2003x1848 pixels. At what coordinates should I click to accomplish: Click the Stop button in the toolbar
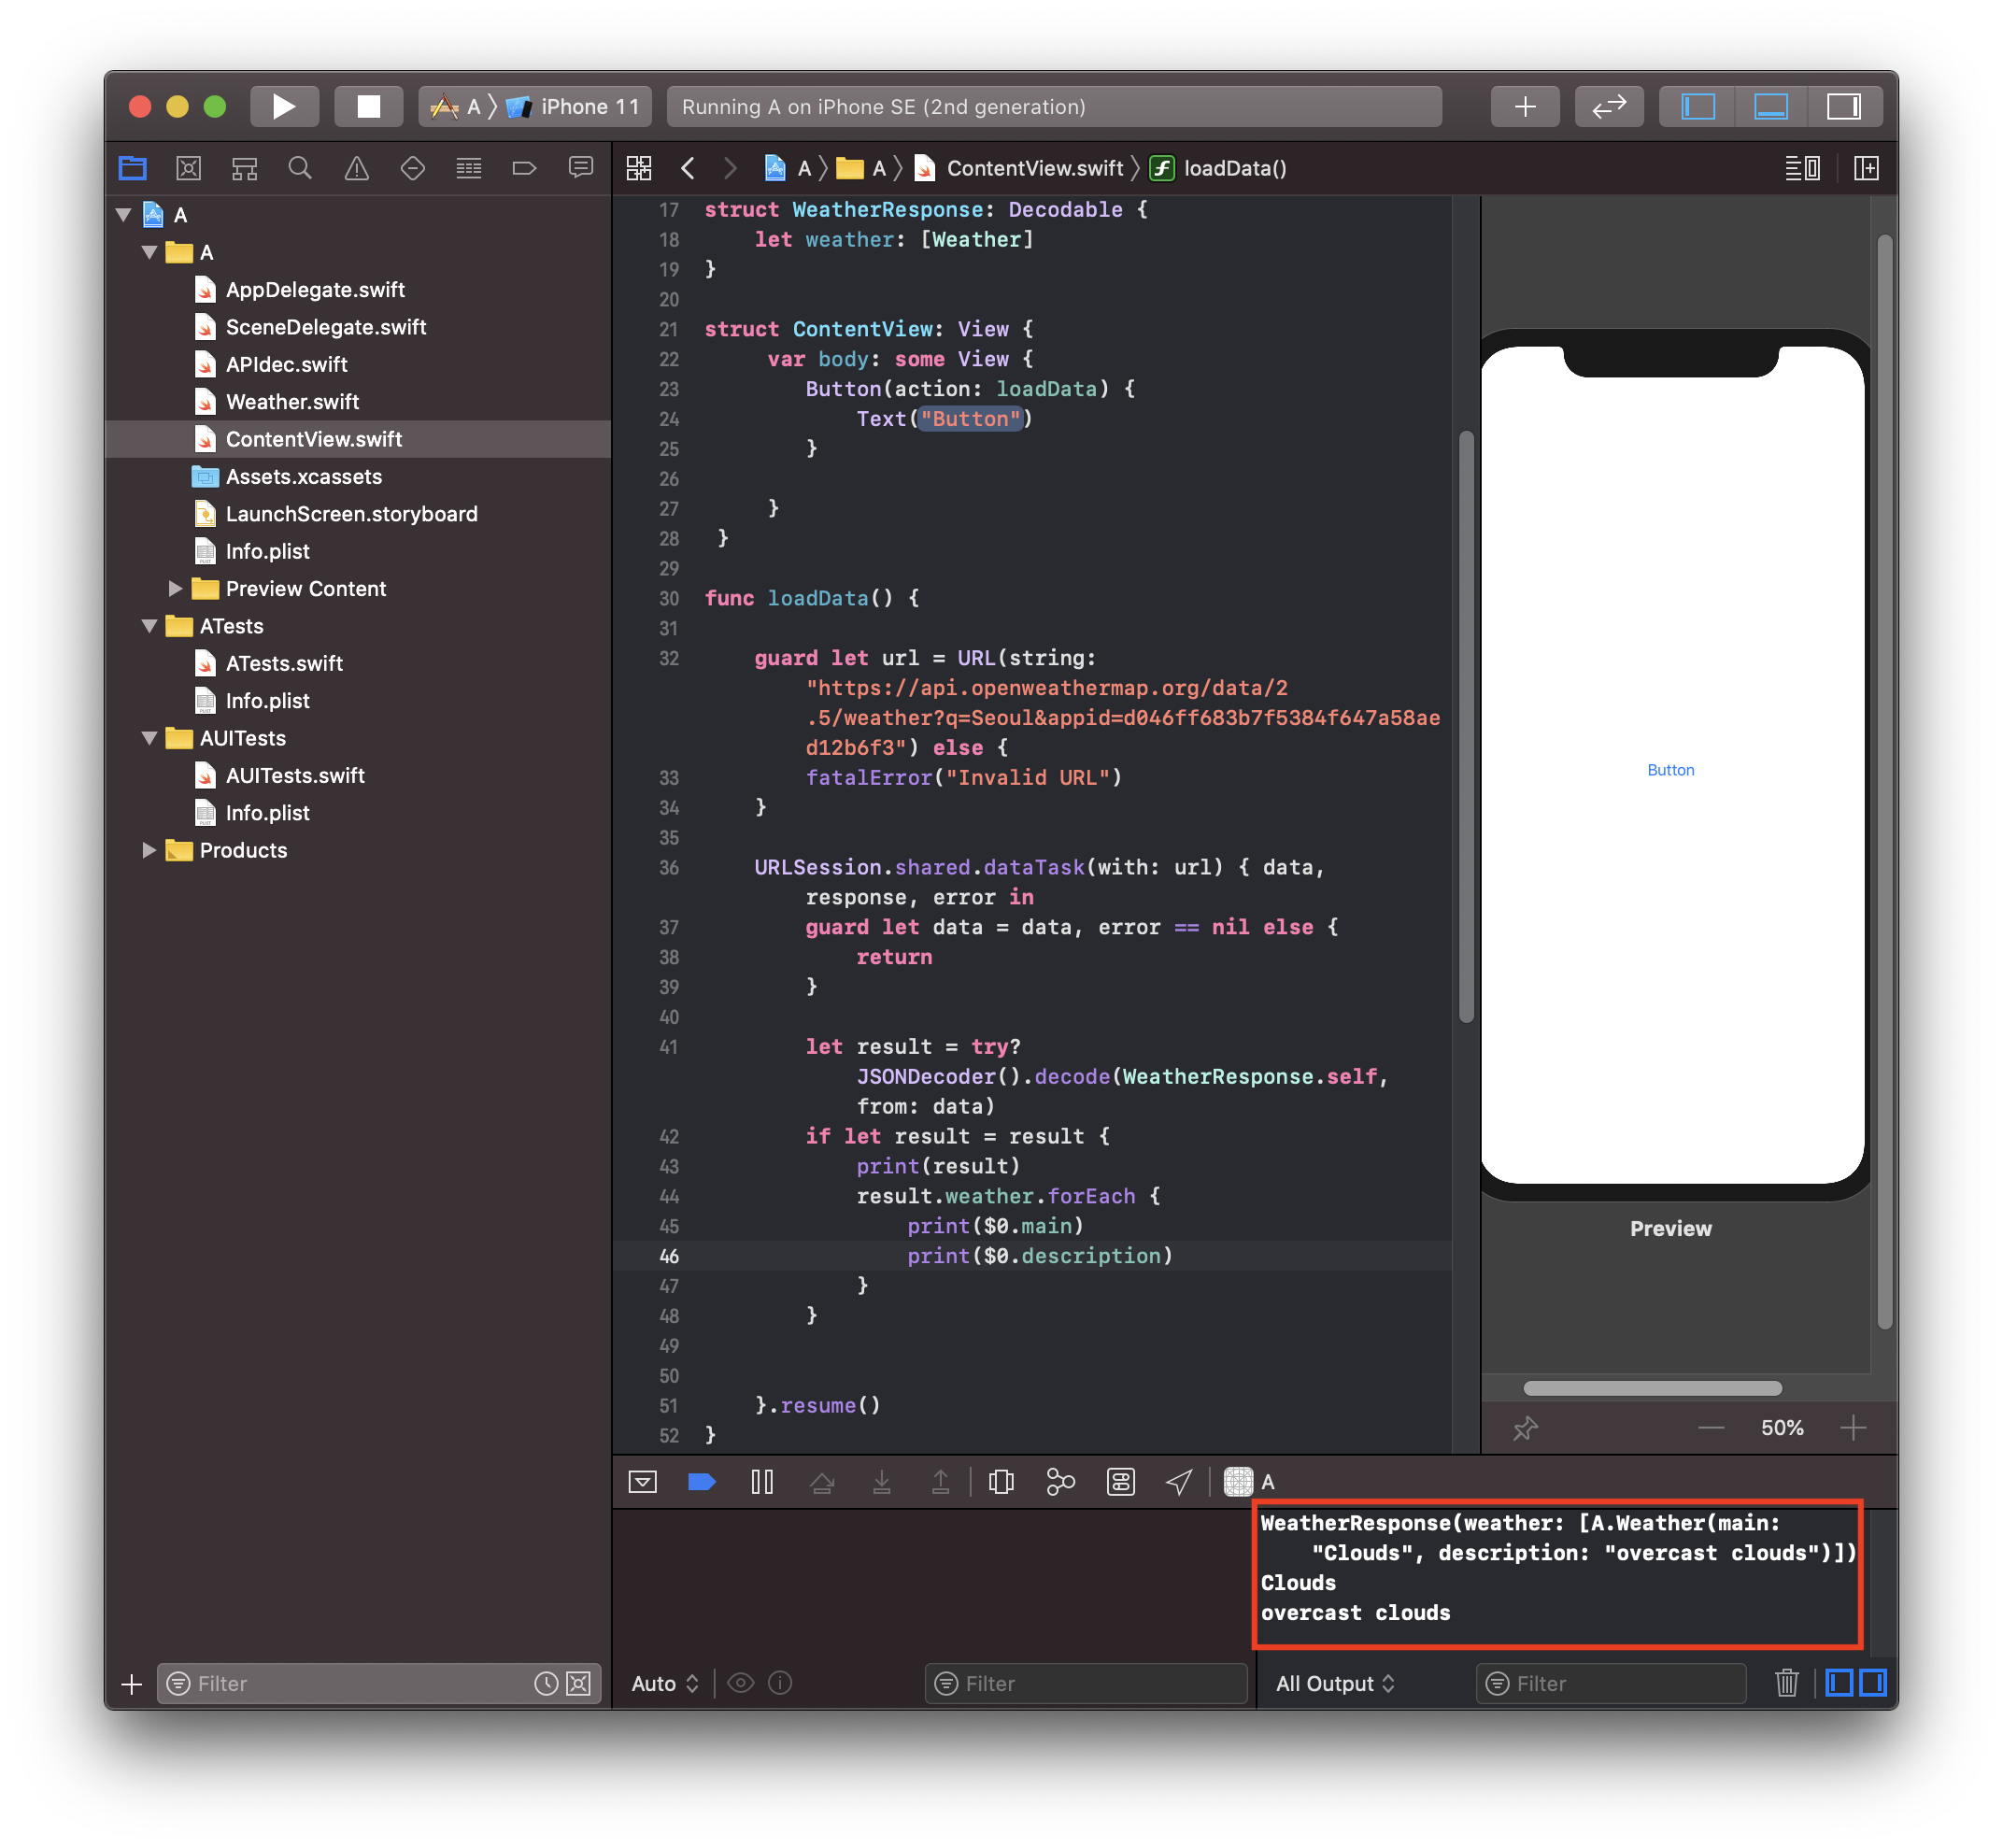point(368,107)
